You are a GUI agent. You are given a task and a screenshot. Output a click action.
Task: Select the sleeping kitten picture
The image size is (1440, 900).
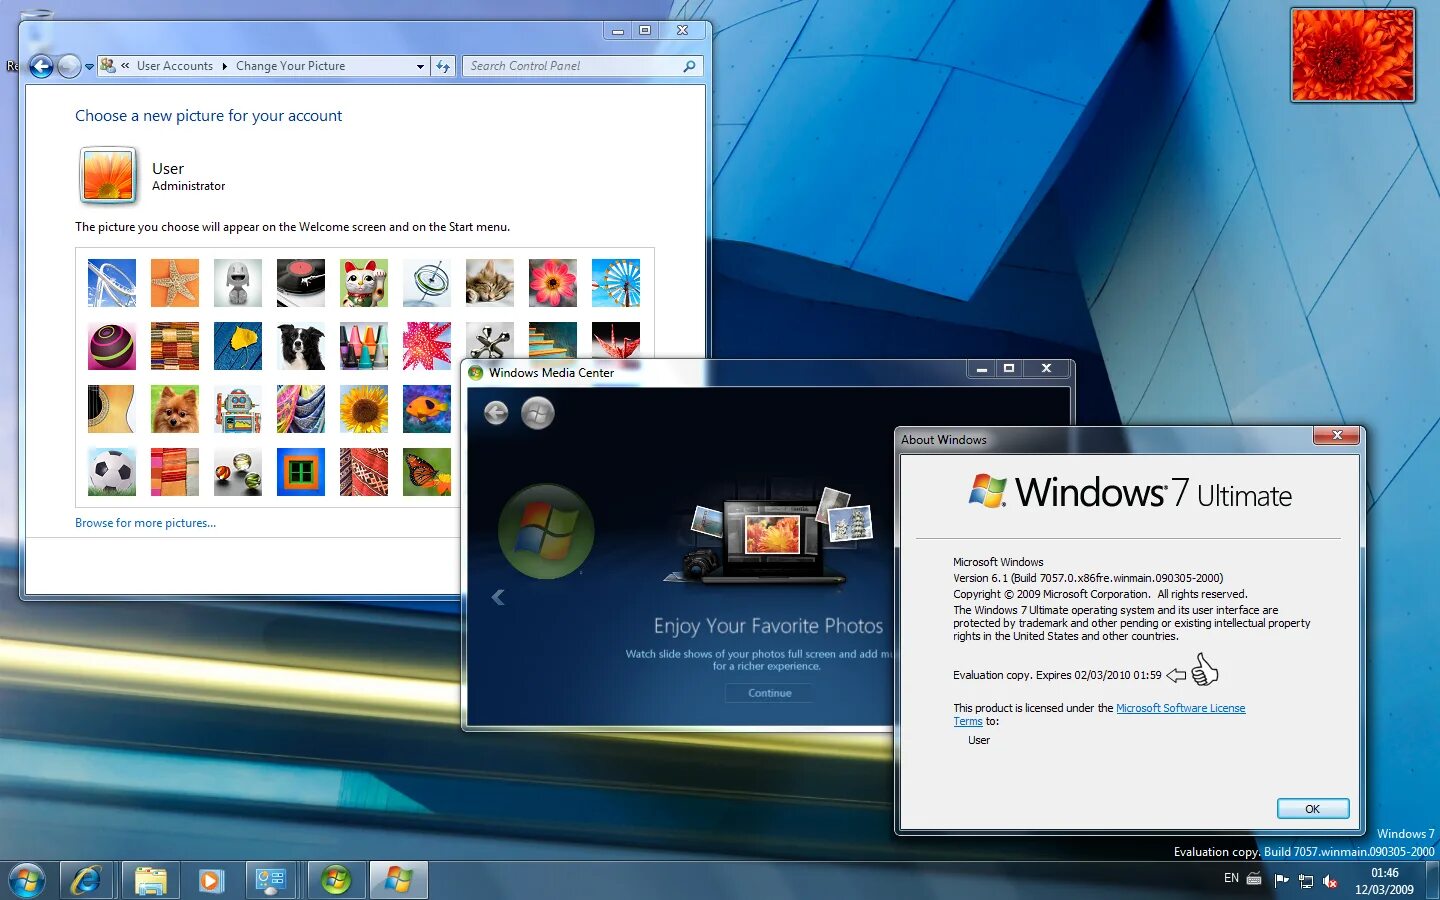pyautogui.click(x=489, y=283)
